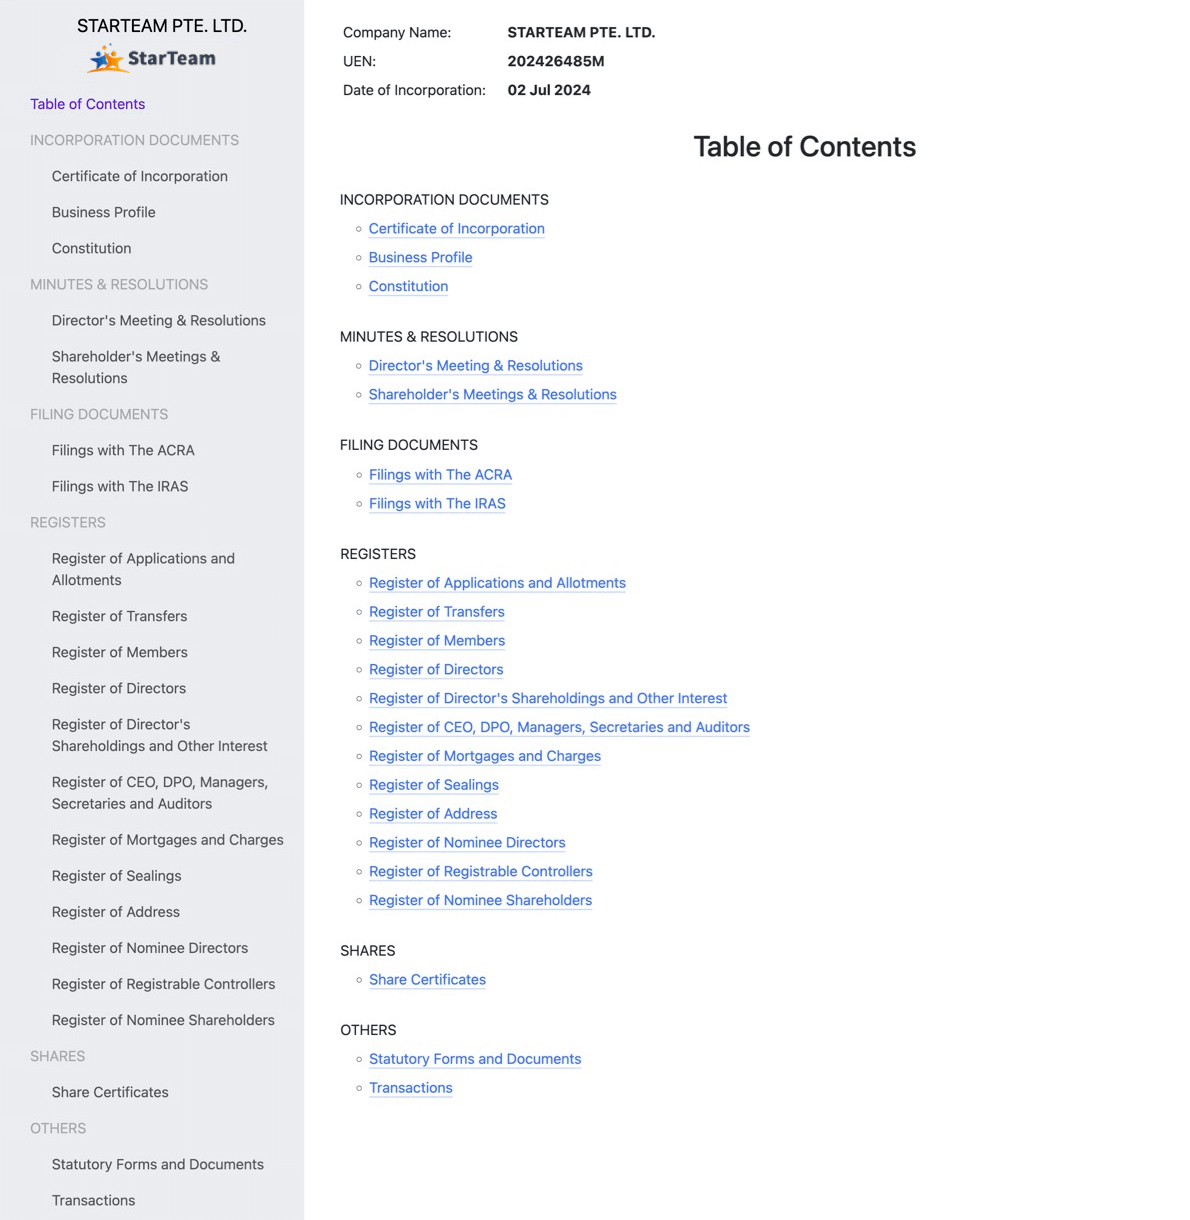Open the Business Profile link
This screenshot has height=1220, width=1190.
[420, 257]
